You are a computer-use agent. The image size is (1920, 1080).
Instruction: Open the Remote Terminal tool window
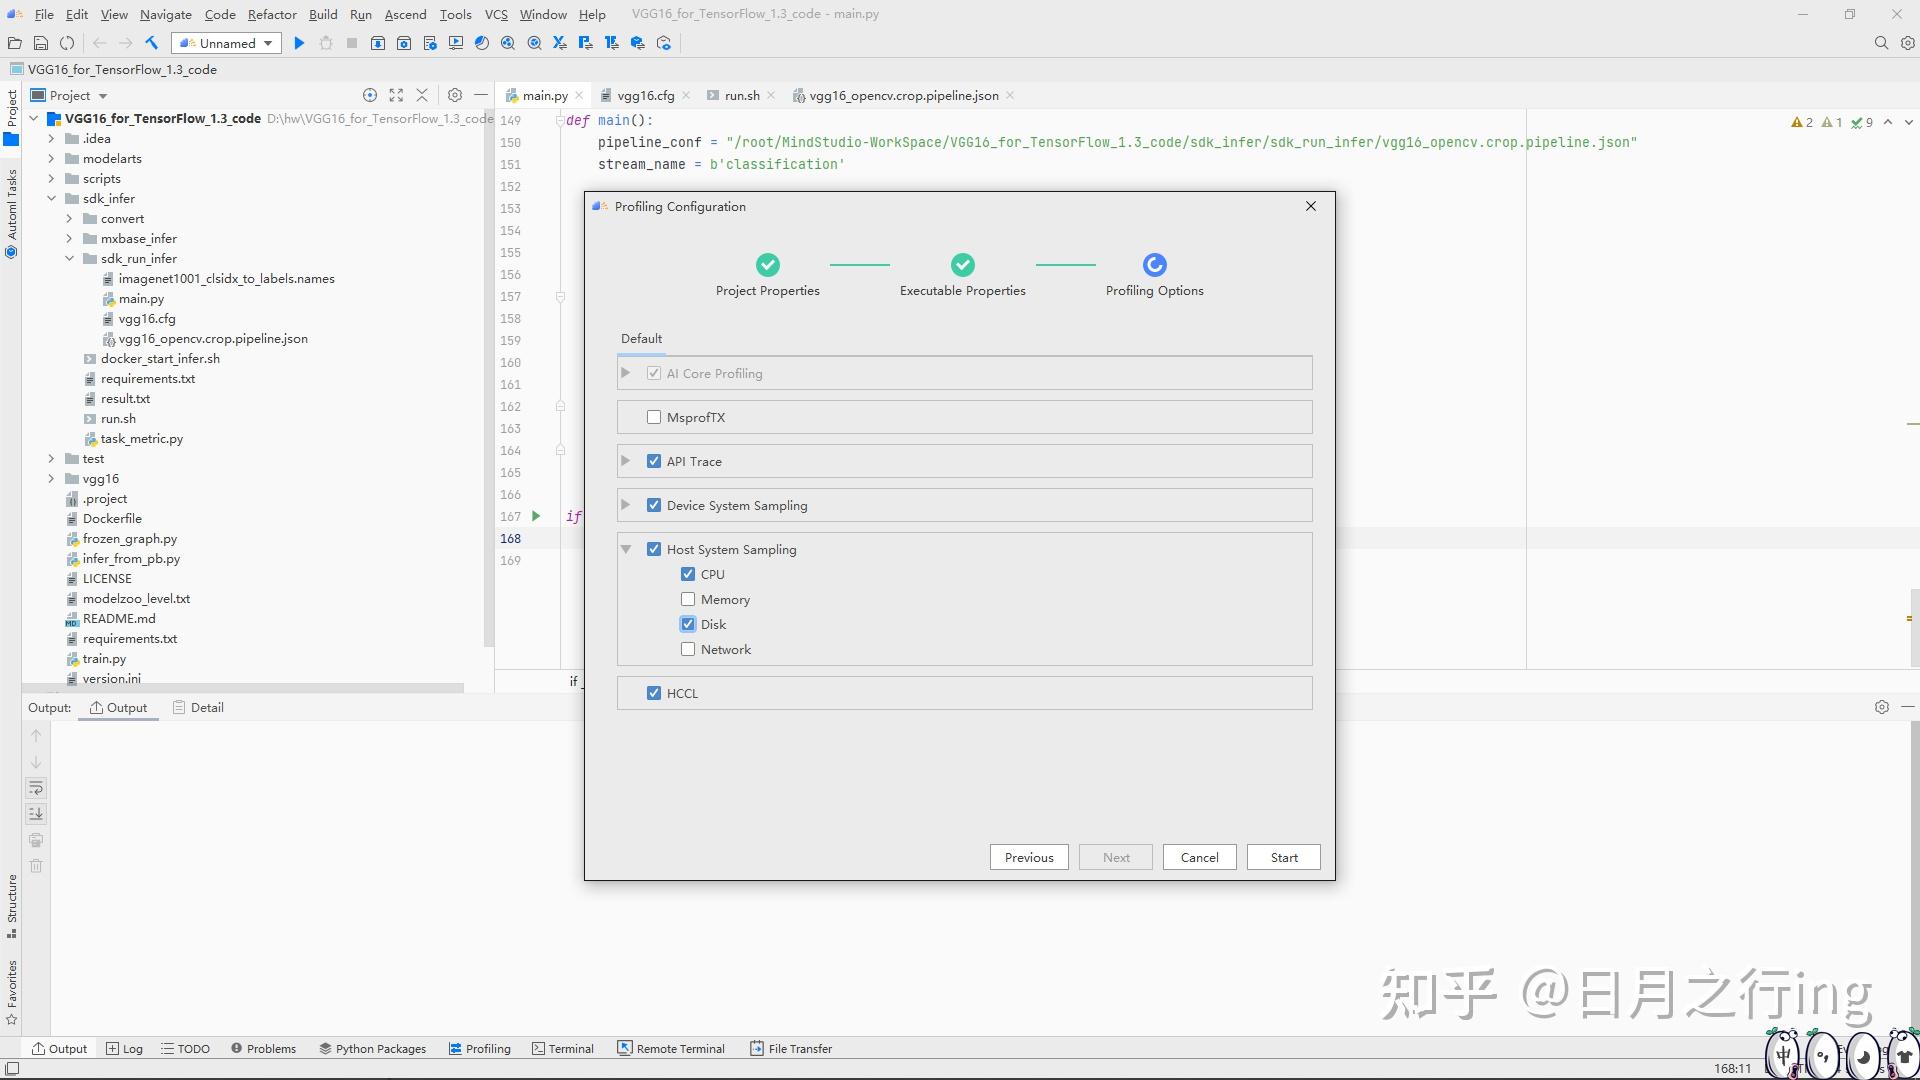[671, 1048]
